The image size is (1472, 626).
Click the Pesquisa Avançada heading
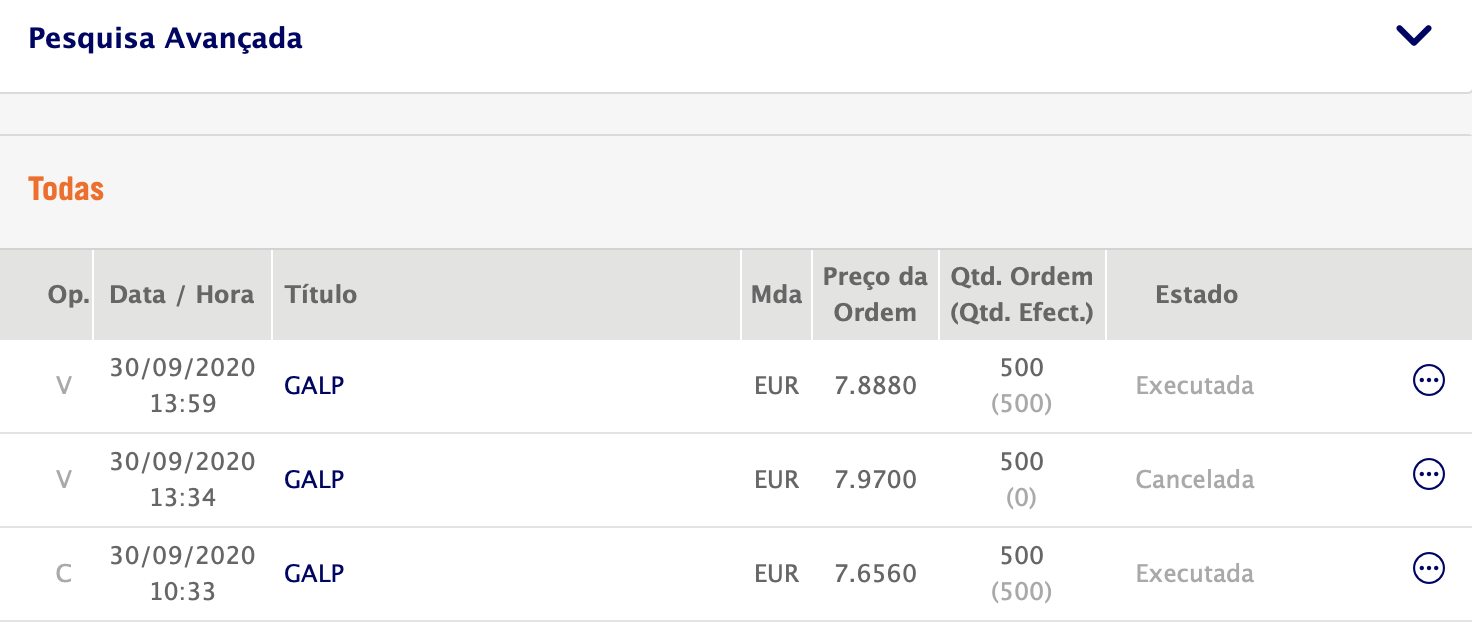pyautogui.click(x=165, y=38)
